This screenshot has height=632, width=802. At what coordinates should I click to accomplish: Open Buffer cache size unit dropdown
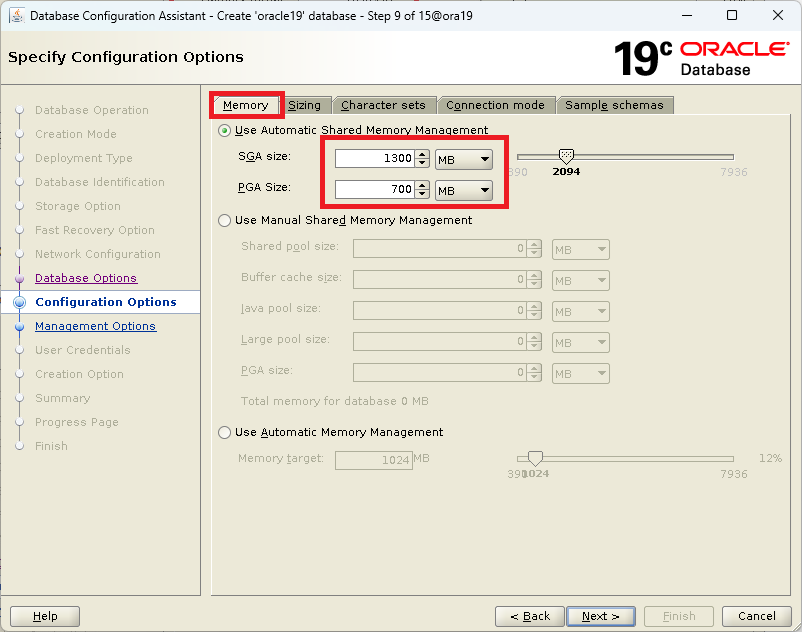[x=581, y=281]
